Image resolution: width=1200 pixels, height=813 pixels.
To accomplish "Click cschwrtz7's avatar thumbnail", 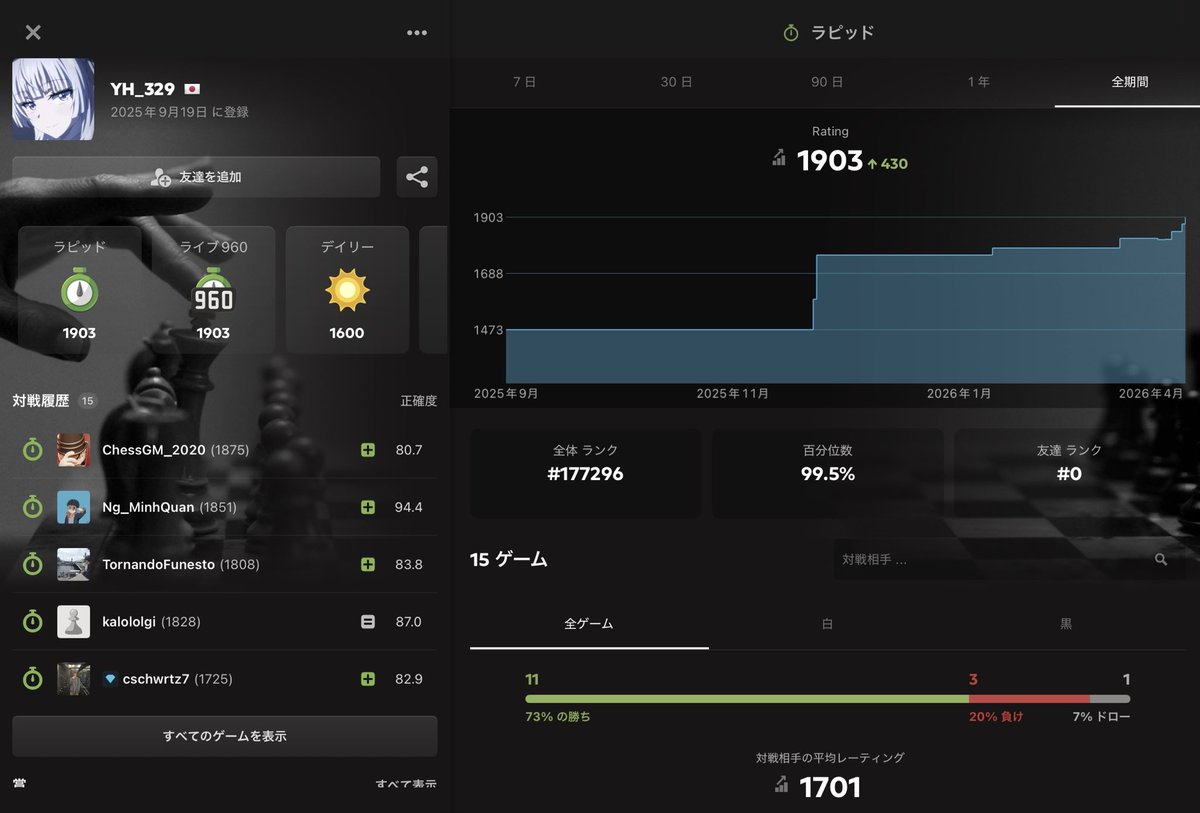I will click(x=73, y=678).
